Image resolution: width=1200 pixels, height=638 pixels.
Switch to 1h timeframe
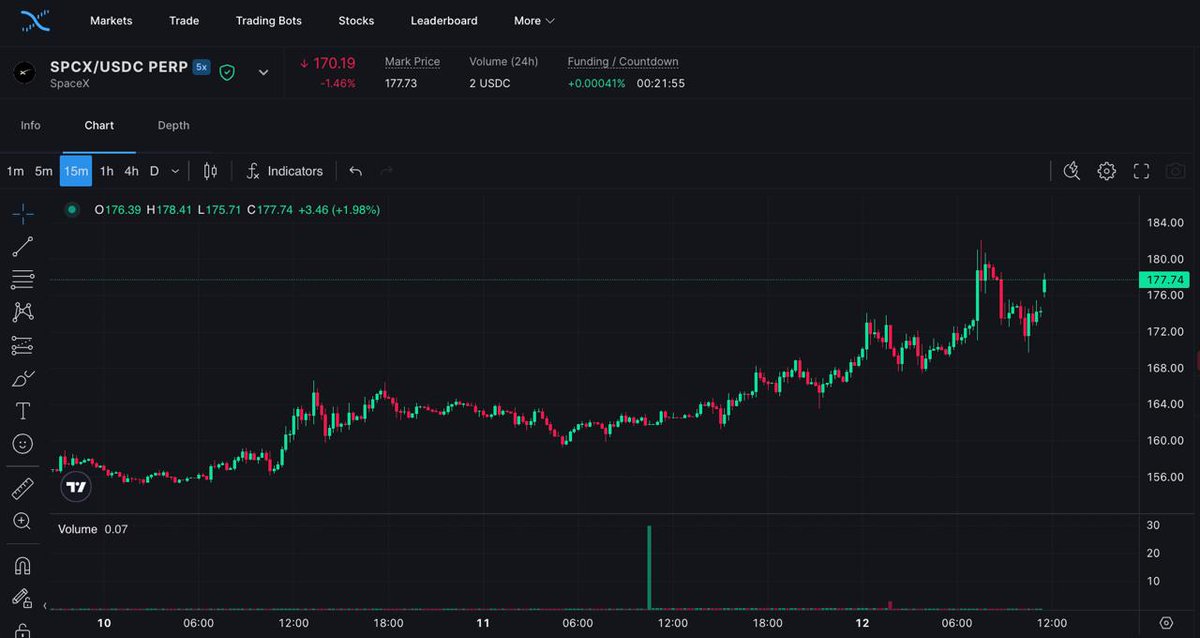click(x=106, y=171)
